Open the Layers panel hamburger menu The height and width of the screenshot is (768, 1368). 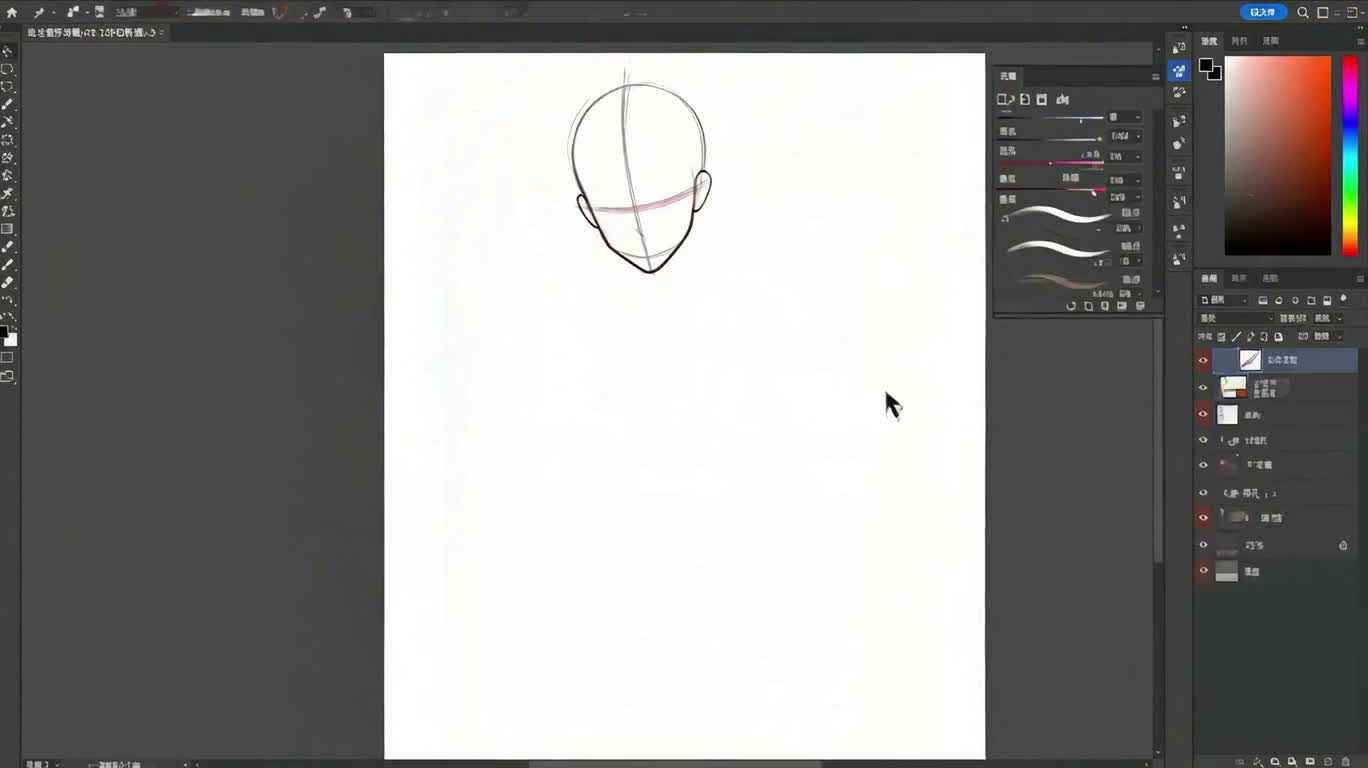[x=1360, y=279]
